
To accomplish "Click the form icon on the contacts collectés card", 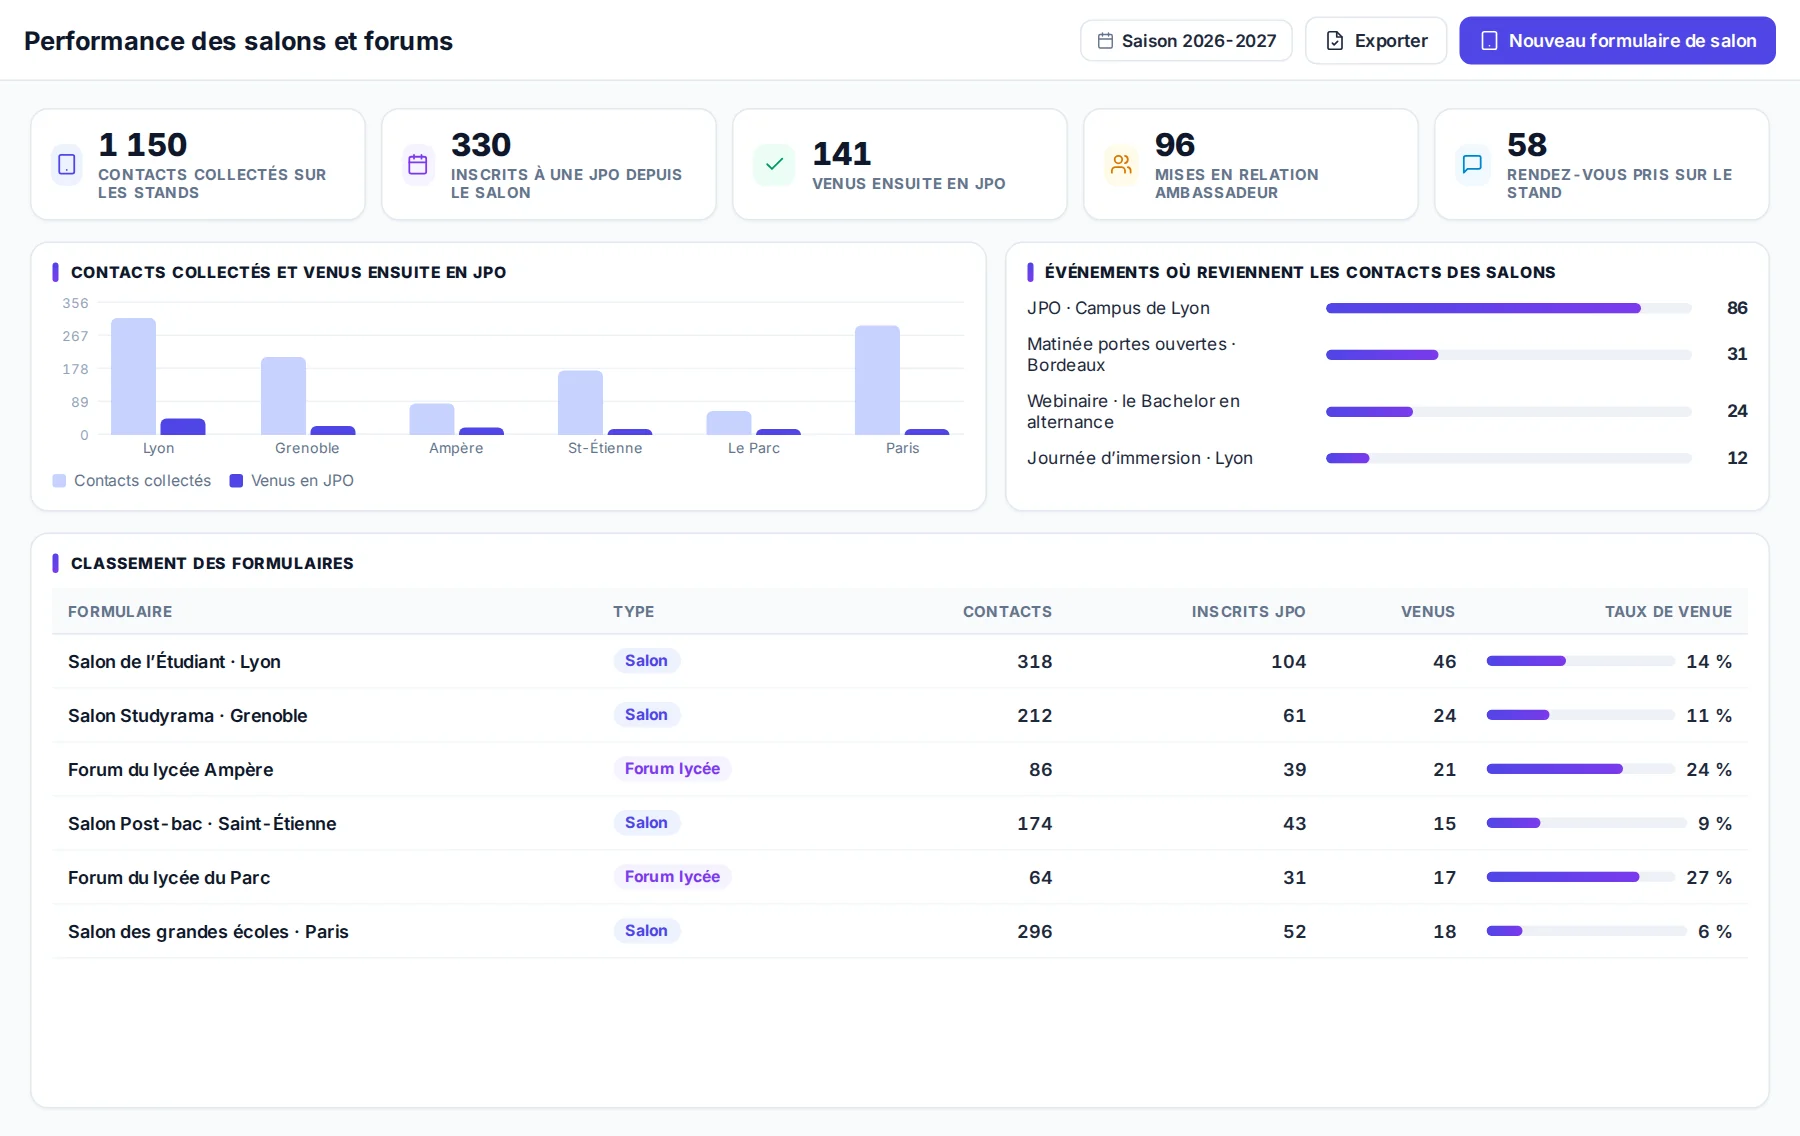I will click(x=67, y=164).
